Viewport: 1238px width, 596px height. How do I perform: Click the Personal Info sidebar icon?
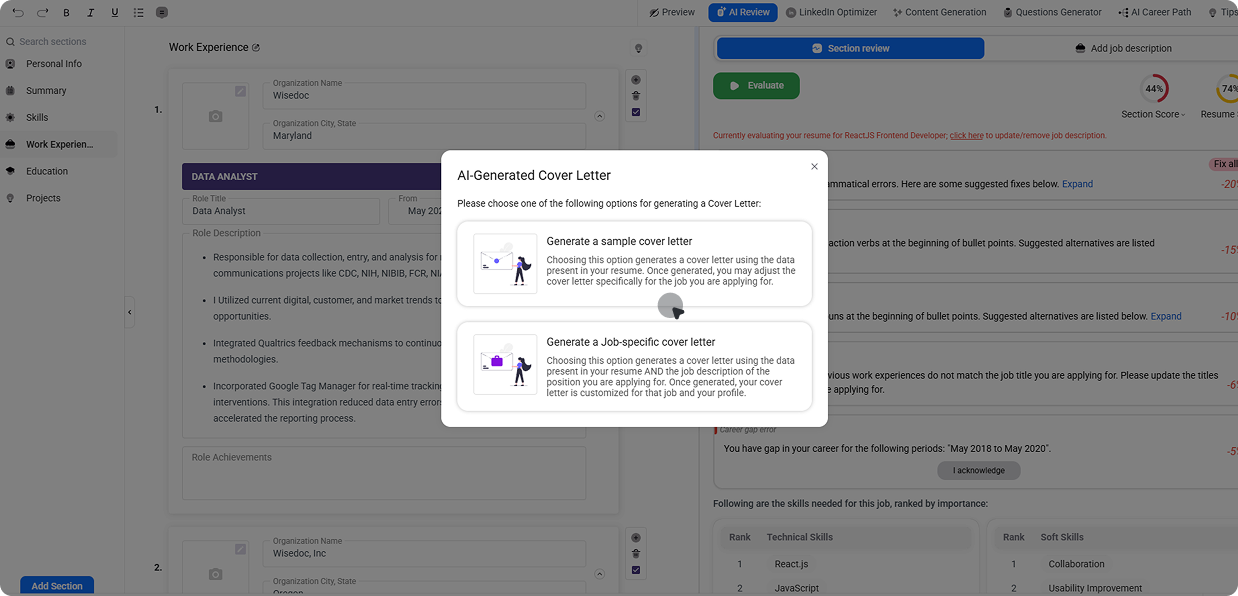click(x=10, y=64)
